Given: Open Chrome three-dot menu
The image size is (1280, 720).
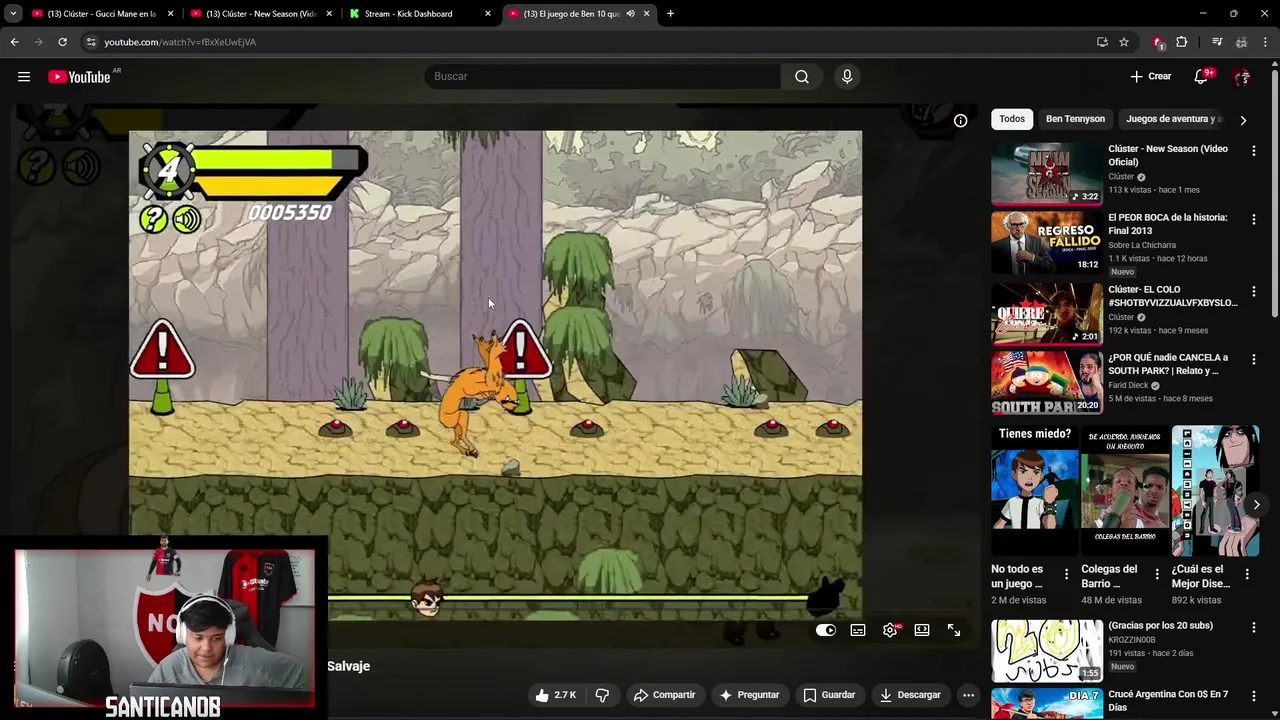Looking at the screenshot, I should click(1266, 42).
